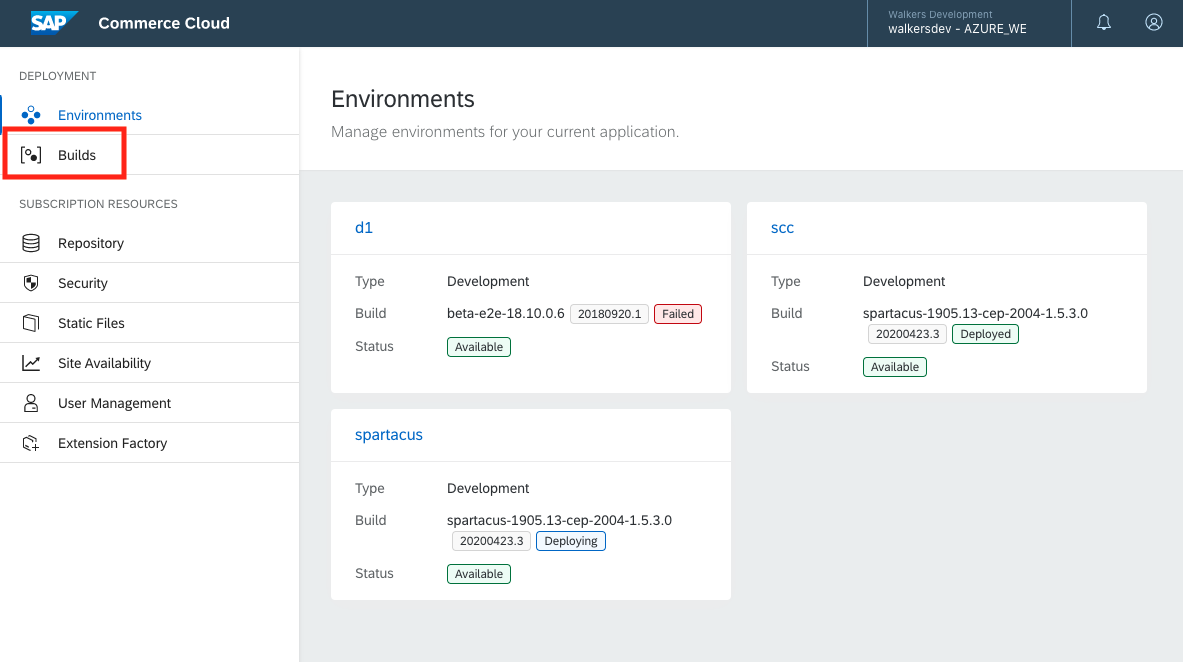Click the Available status in spartacus card

point(478,574)
